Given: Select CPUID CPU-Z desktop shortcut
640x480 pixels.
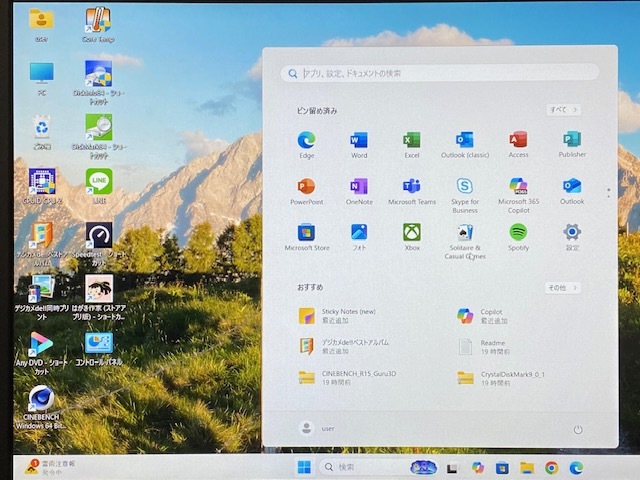Looking at the screenshot, I should (x=42, y=186).
